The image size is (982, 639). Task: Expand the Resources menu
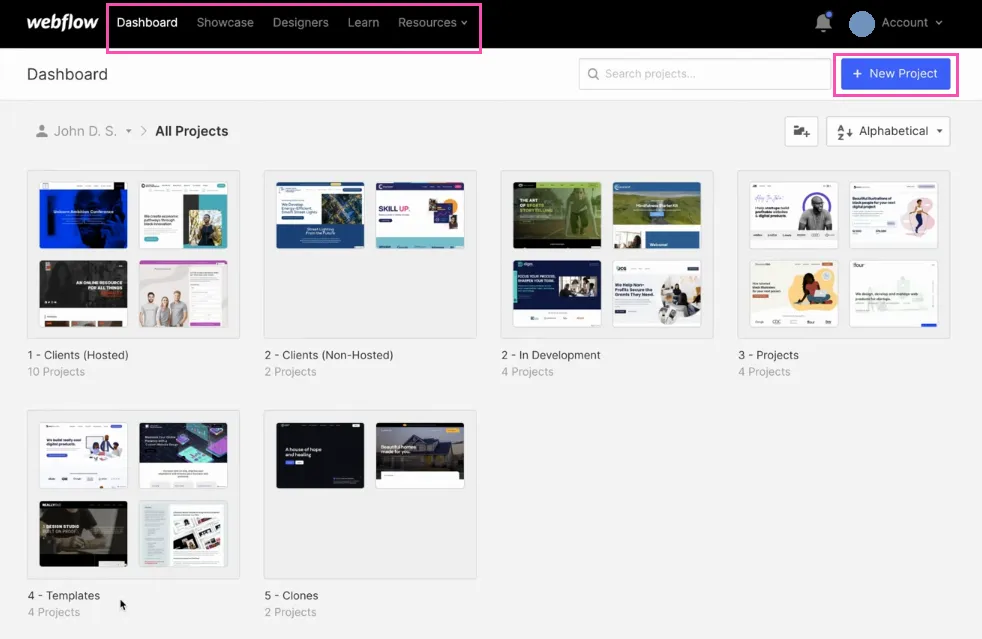(x=433, y=23)
